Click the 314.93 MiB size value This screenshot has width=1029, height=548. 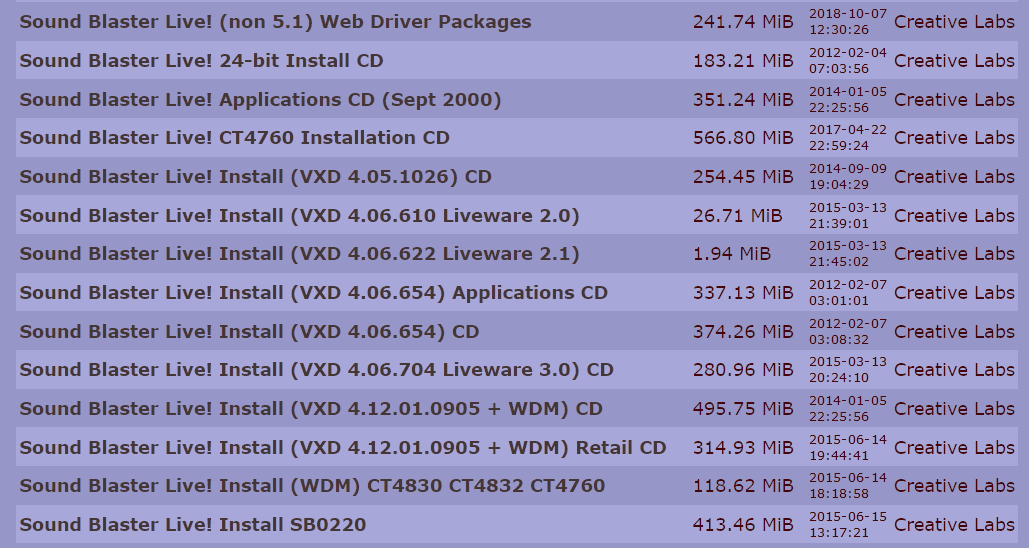pyautogui.click(x=743, y=447)
